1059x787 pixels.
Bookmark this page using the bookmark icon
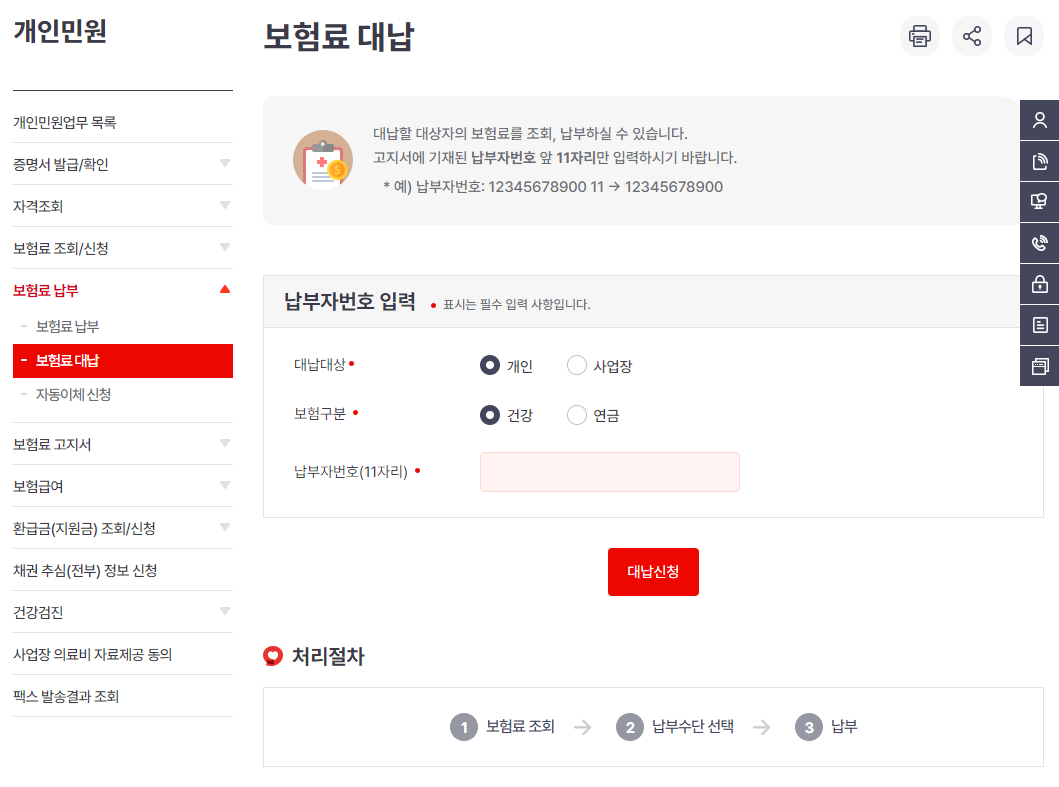tap(1023, 36)
